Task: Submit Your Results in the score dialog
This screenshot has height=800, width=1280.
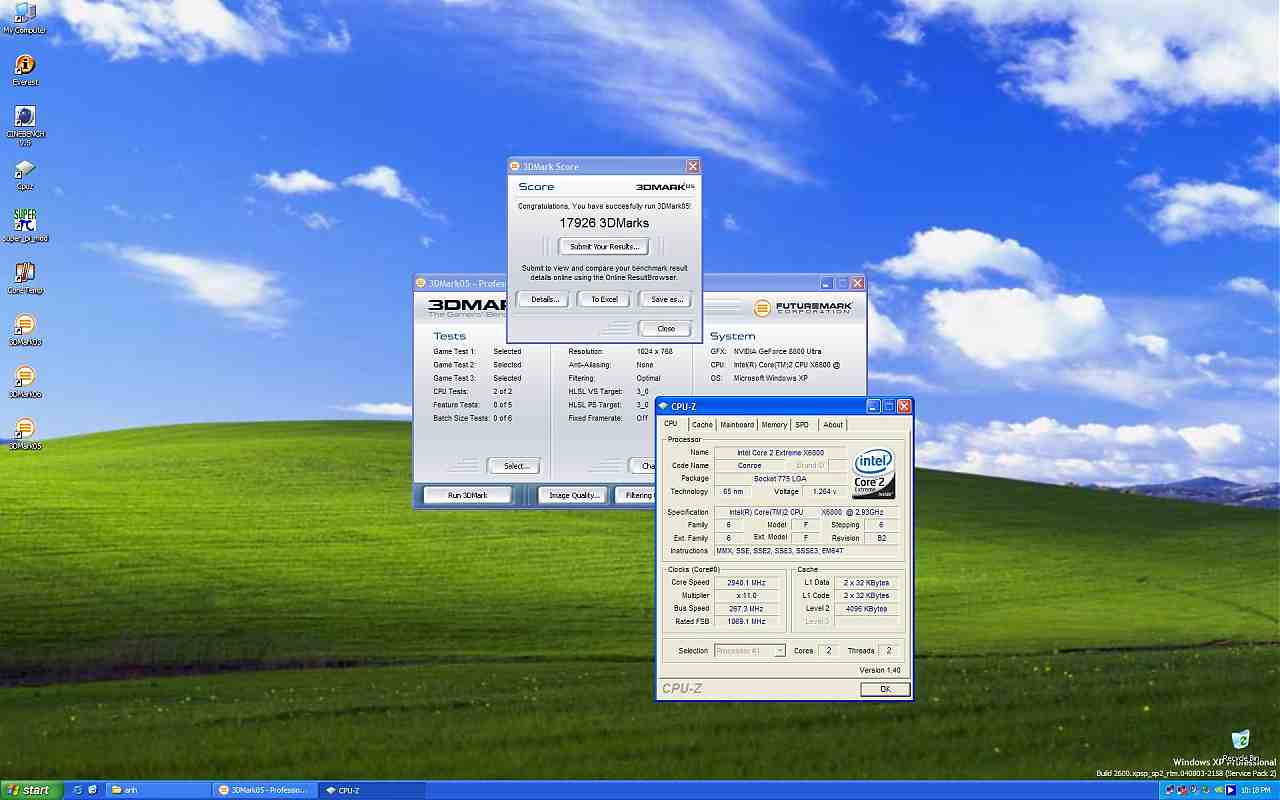Action: coord(603,246)
